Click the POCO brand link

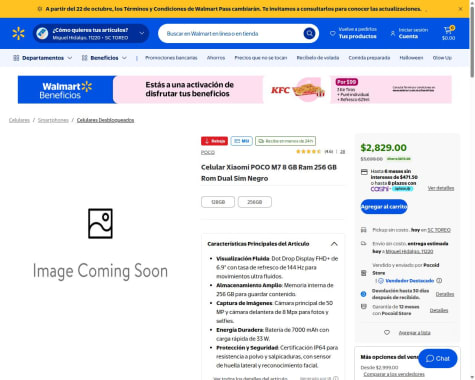(208, 152)
